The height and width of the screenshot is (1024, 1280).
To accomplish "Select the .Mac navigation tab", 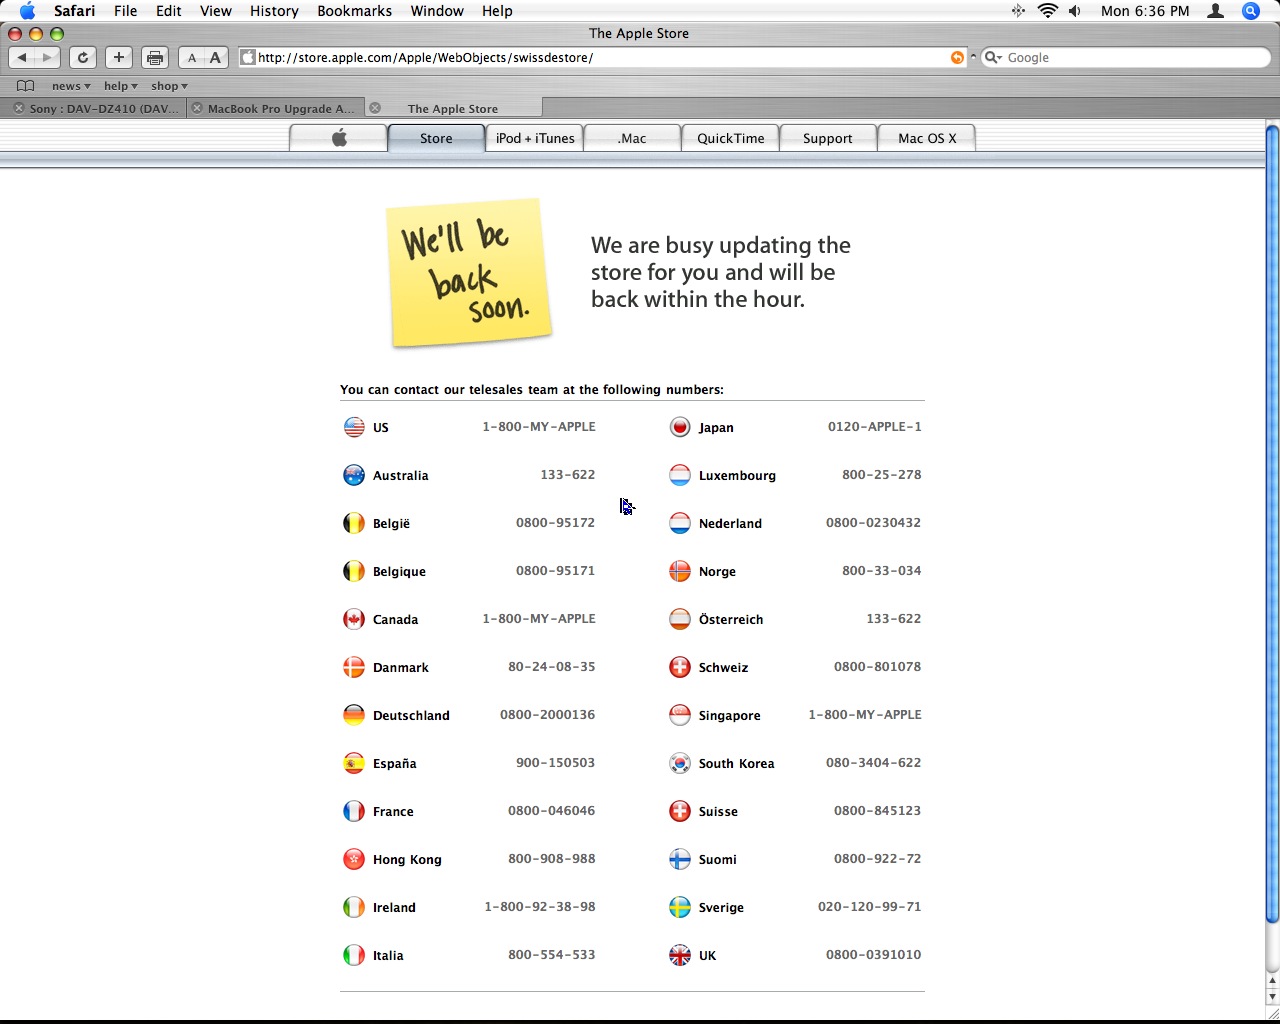I will pos(632,138).
